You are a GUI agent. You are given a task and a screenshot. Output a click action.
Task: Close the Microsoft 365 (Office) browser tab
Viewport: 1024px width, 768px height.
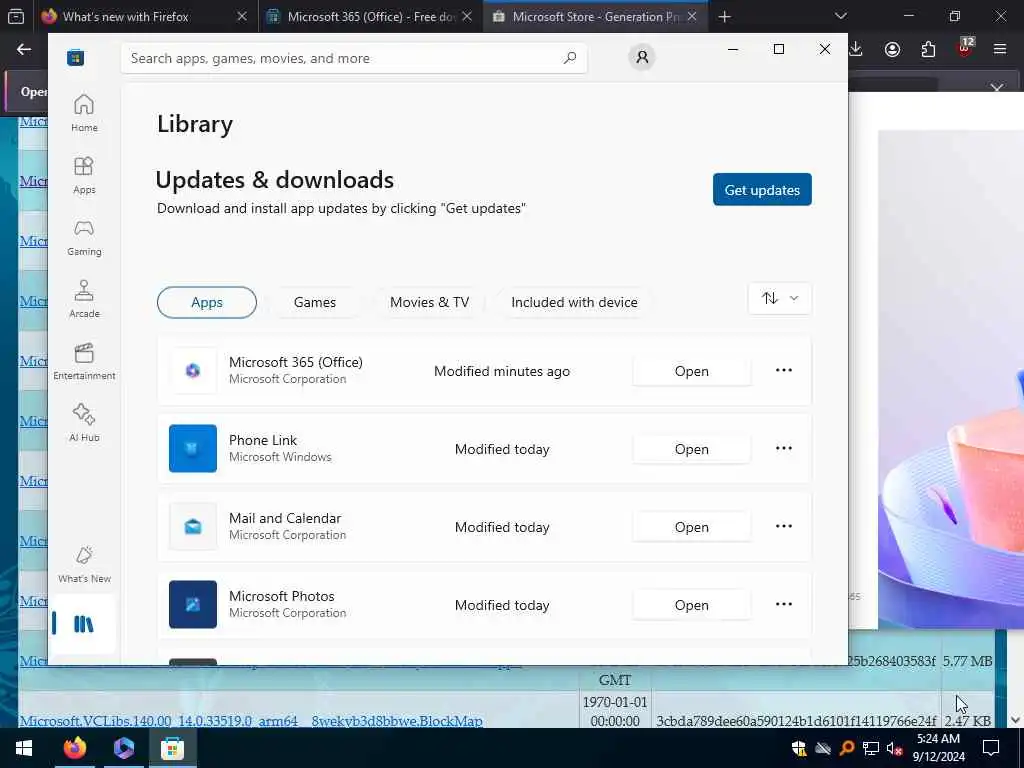[x=467, y=17]
